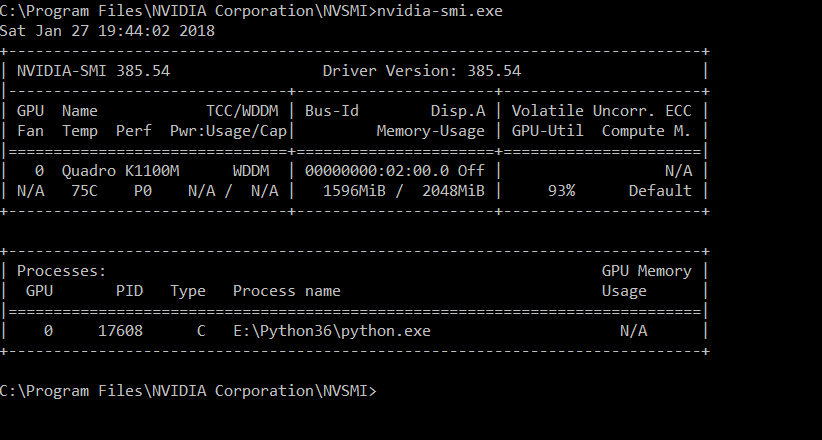Click the 'Memory-Usage' column header
The width and height of the screenshot is (822, 440).
[x=431, y=131]
